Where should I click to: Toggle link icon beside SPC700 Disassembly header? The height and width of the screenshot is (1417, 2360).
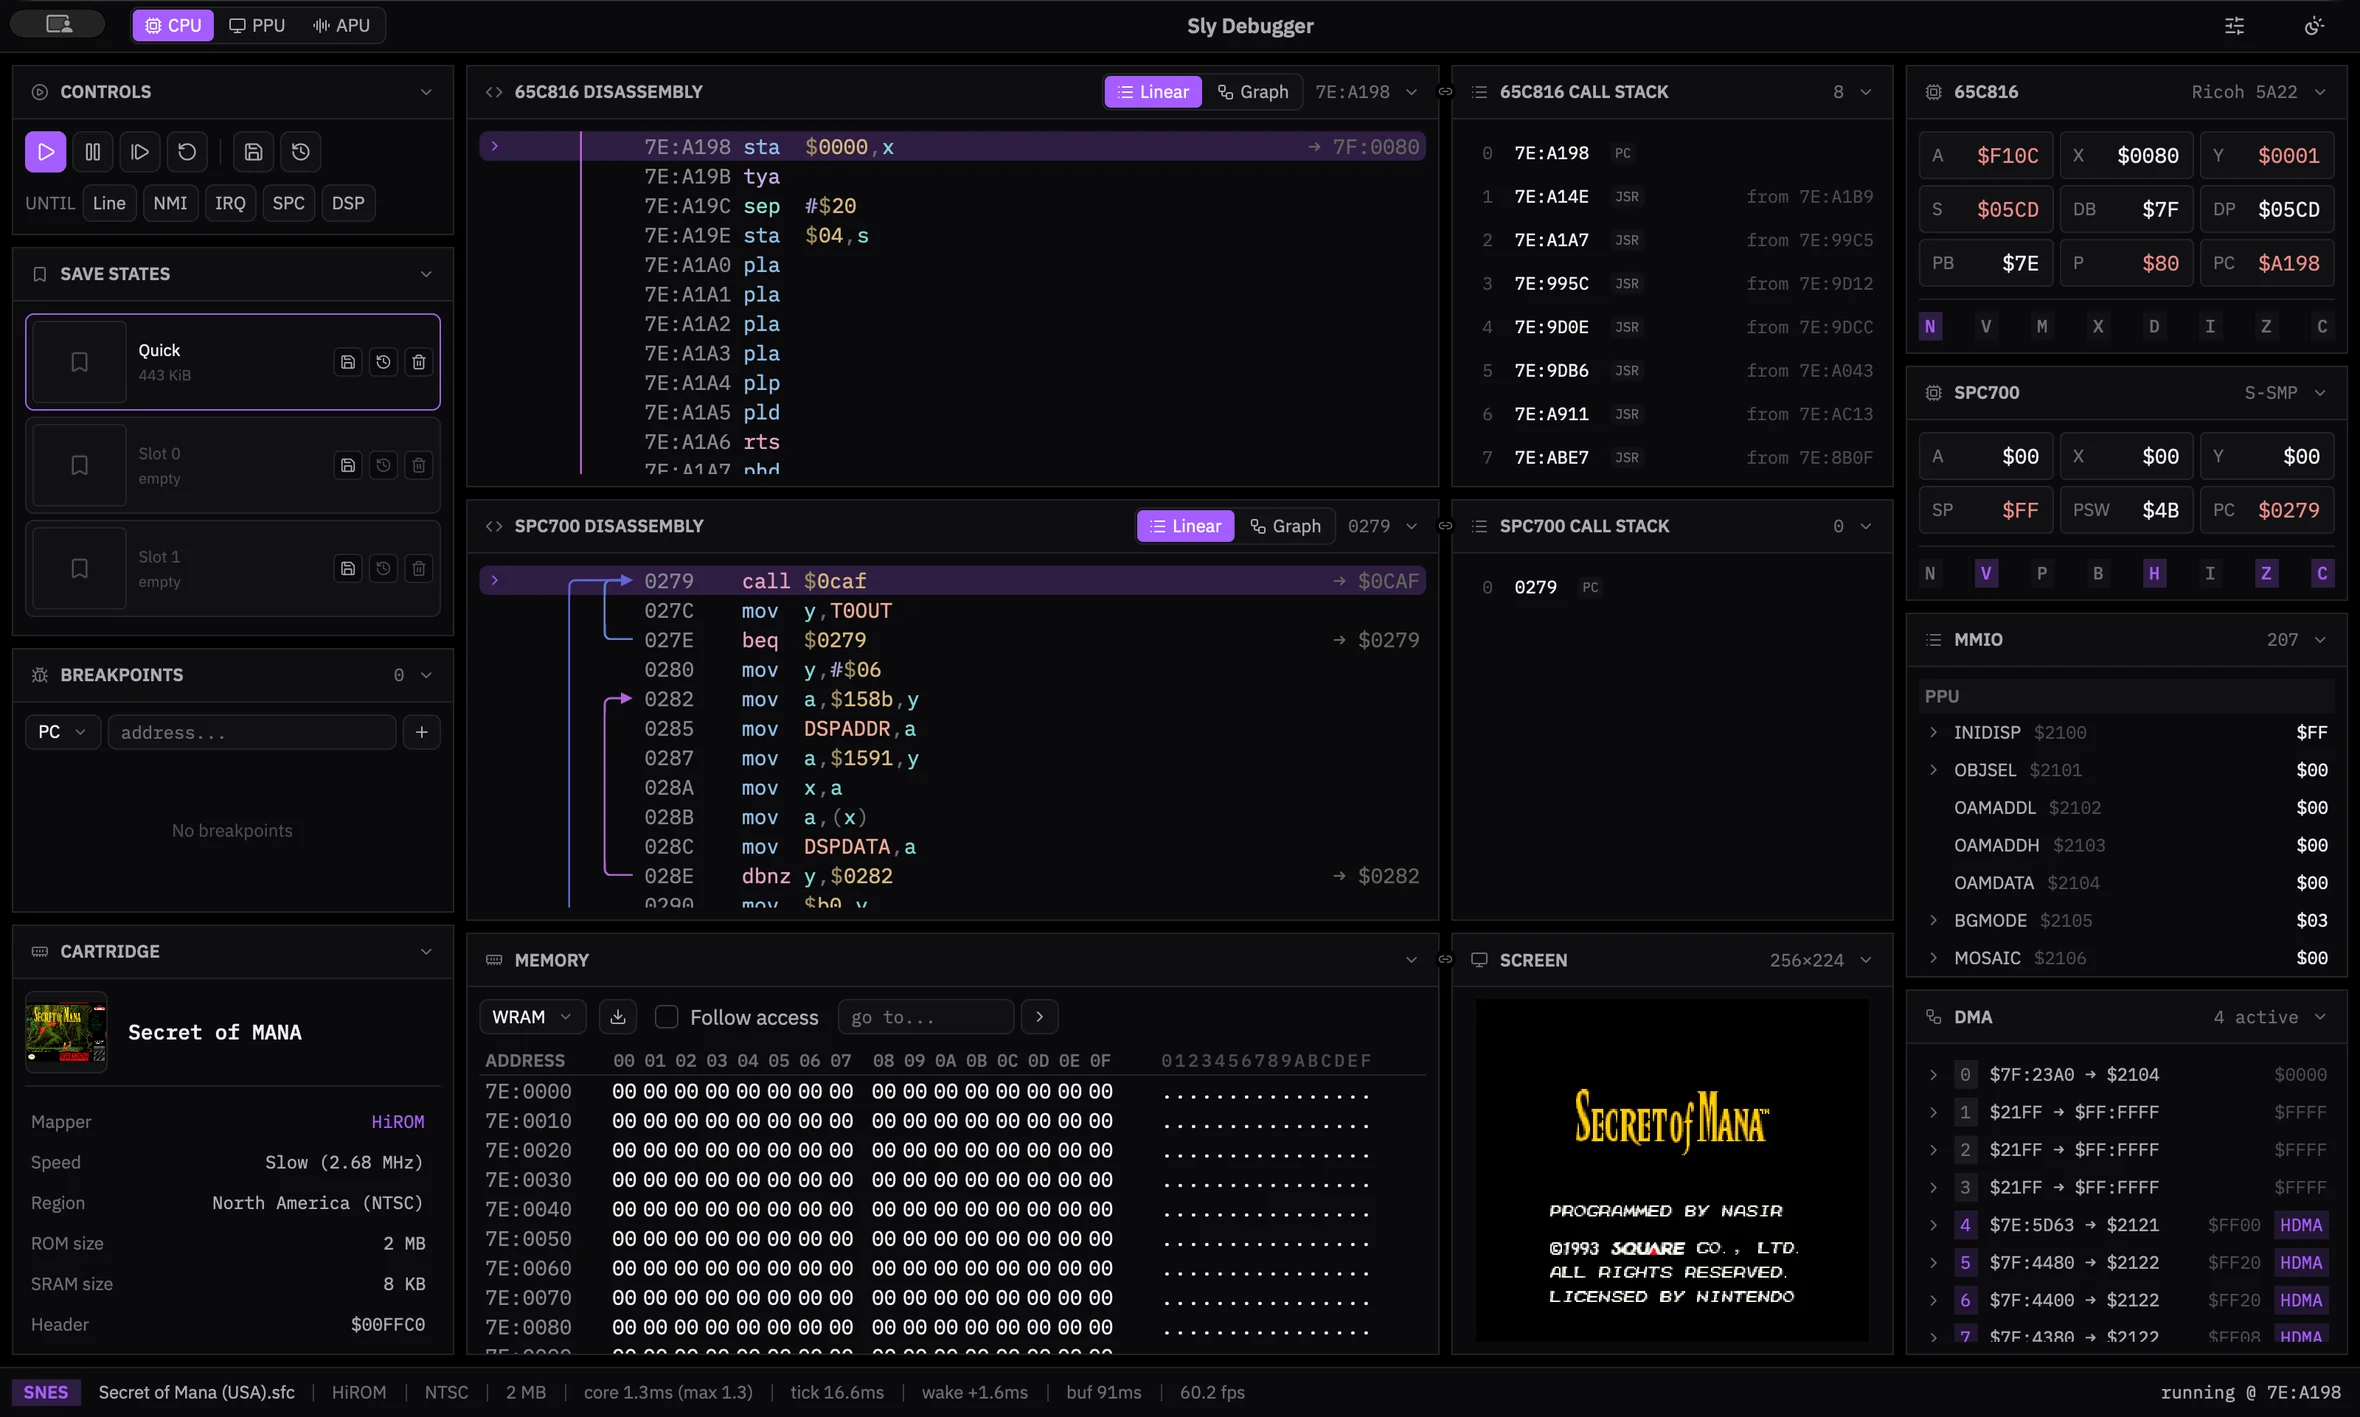coord(1445,526)
